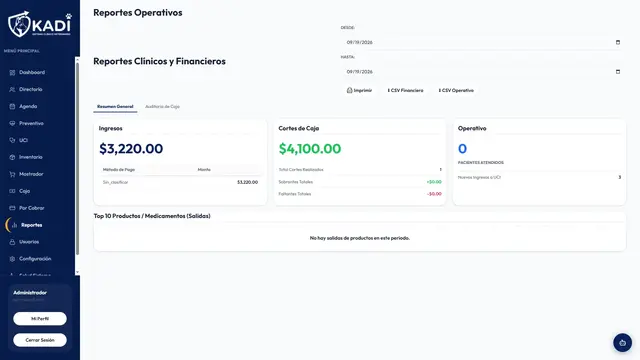Click the Caja cash icon

[12, 191]
